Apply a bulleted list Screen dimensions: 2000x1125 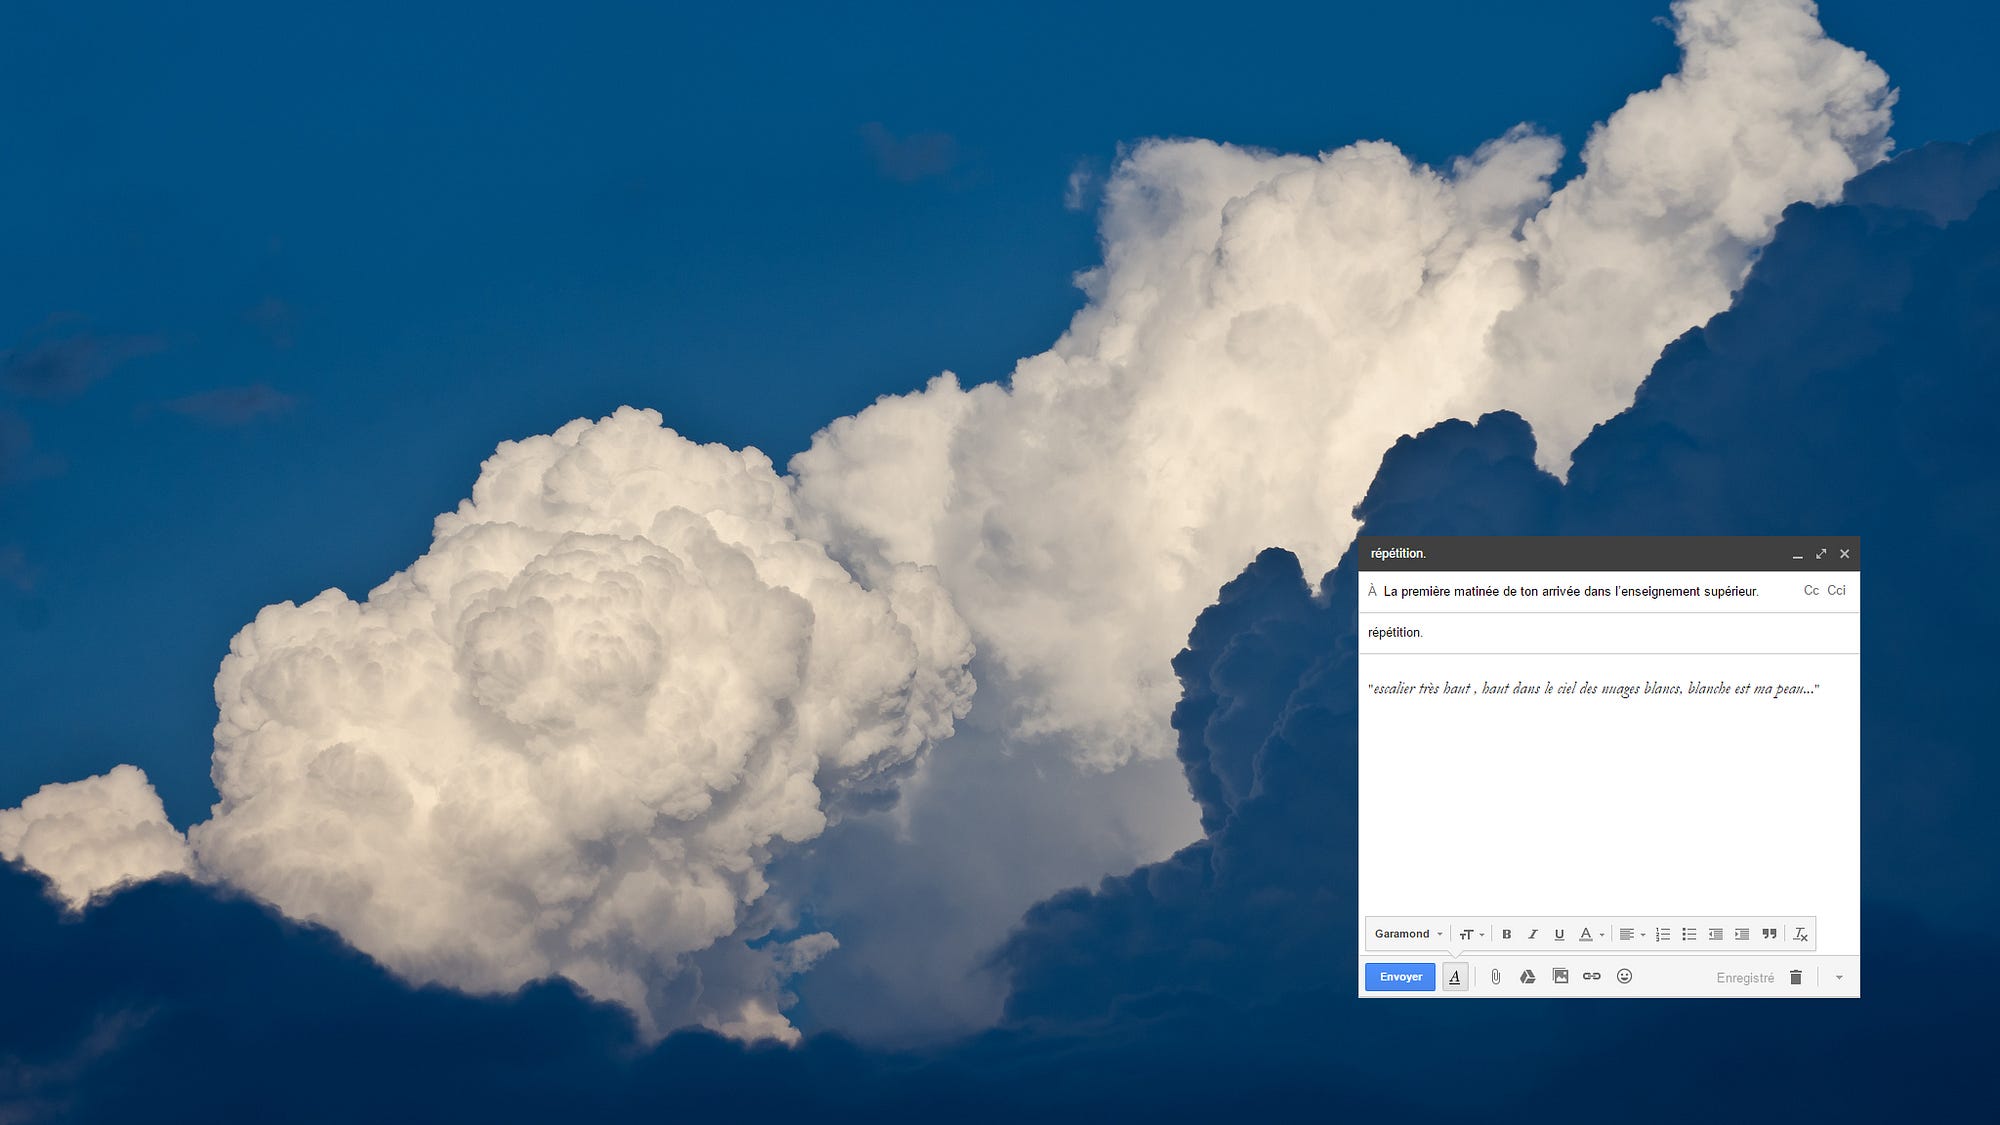pyautogui.click(x=1689, y=934)
